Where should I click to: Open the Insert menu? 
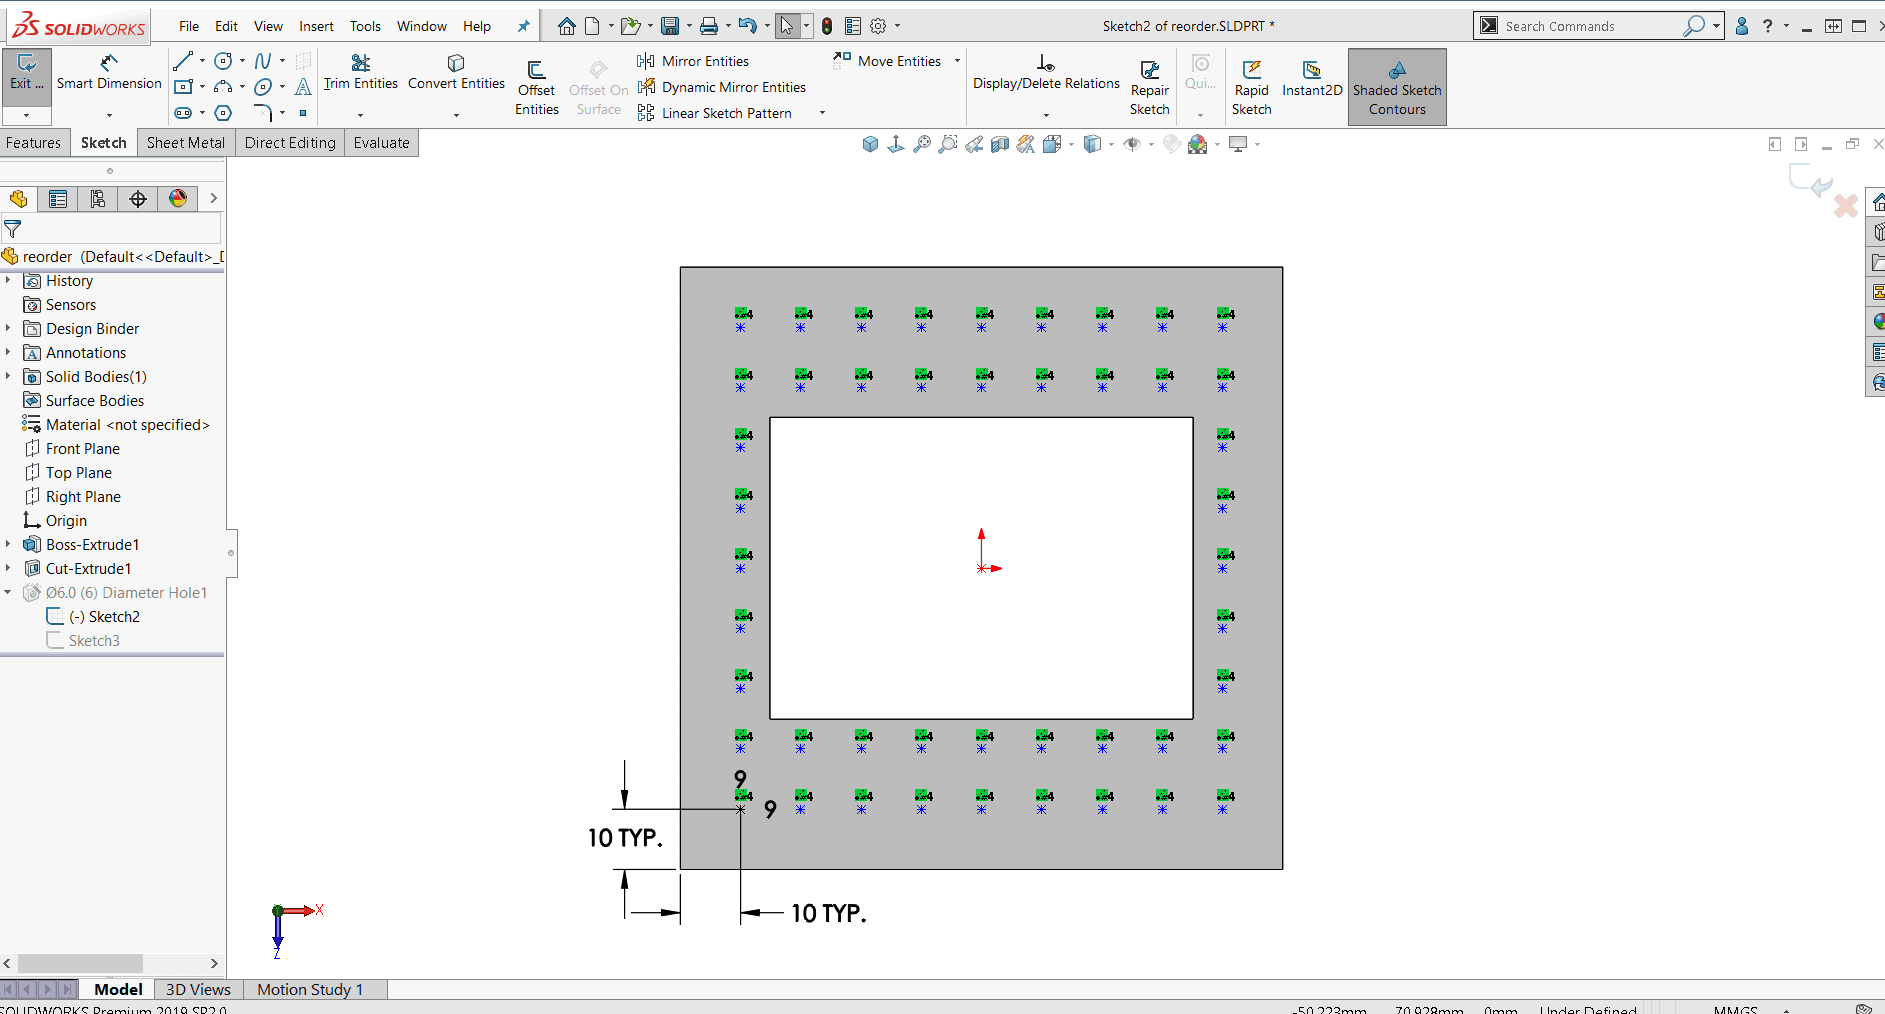316,26
